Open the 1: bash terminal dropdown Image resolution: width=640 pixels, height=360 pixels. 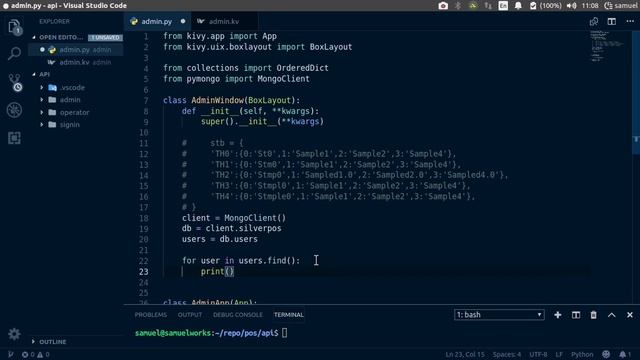pyautogui.click(x=499, y=315)
